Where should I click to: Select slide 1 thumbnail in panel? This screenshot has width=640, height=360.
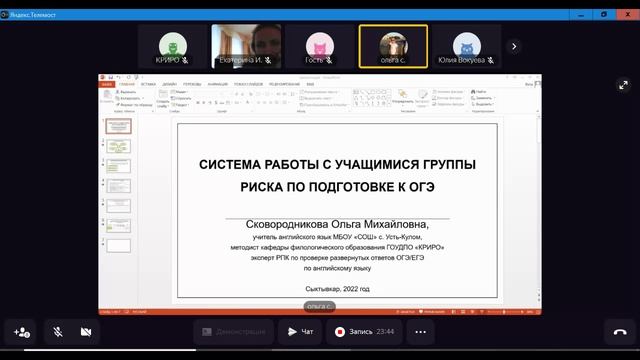tap(119, 127)
